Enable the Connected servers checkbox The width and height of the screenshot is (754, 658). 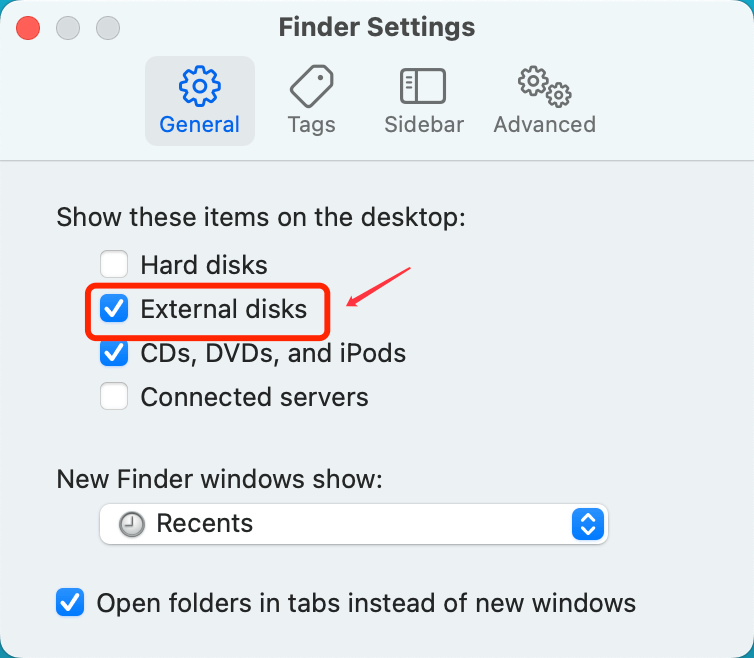tap(114, 396)
